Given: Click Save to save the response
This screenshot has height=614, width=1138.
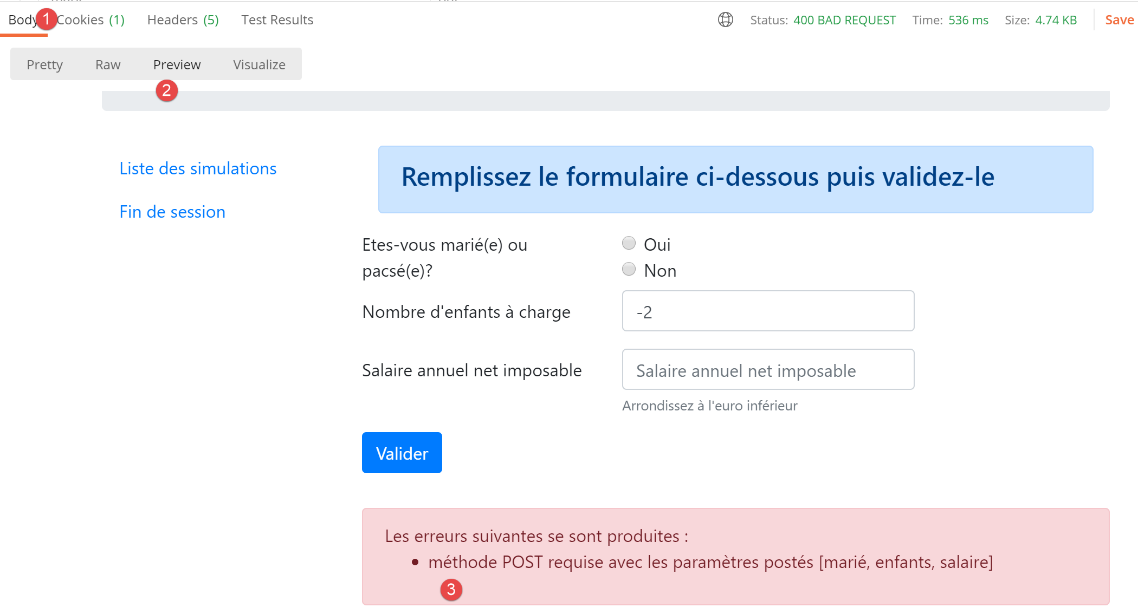Looking at the screenshot, I should click(1119, 20).
